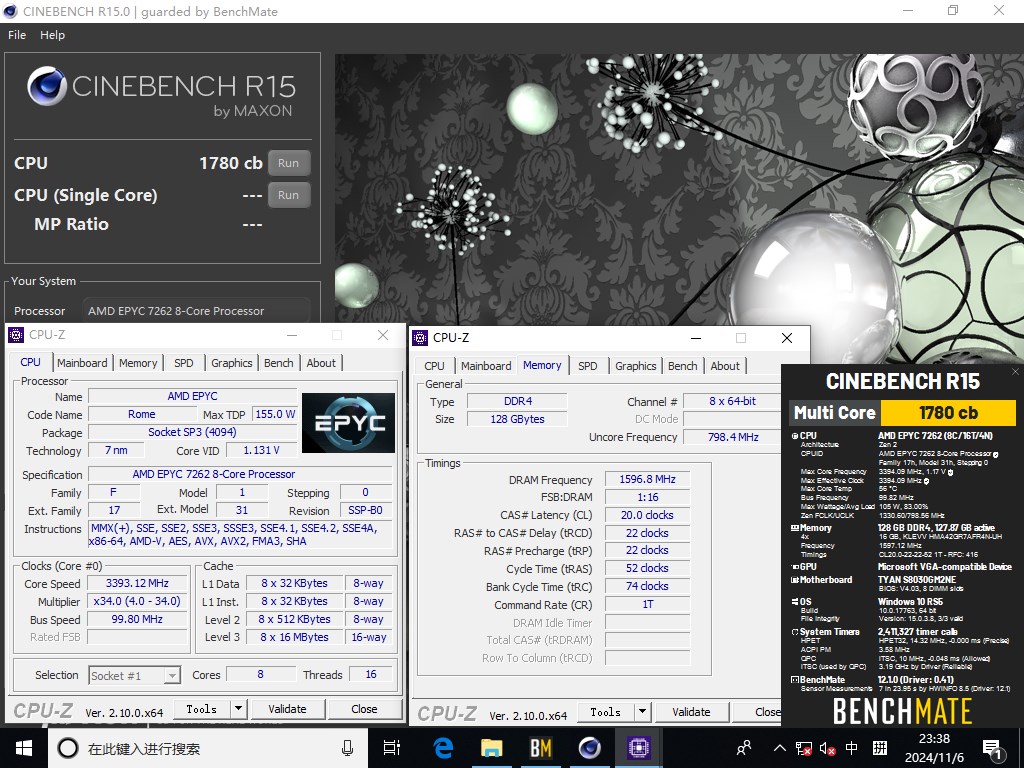Screen dimensions: 1024x768
Task: Click the IME grid pad tray icon
Action: pos(880,748)
